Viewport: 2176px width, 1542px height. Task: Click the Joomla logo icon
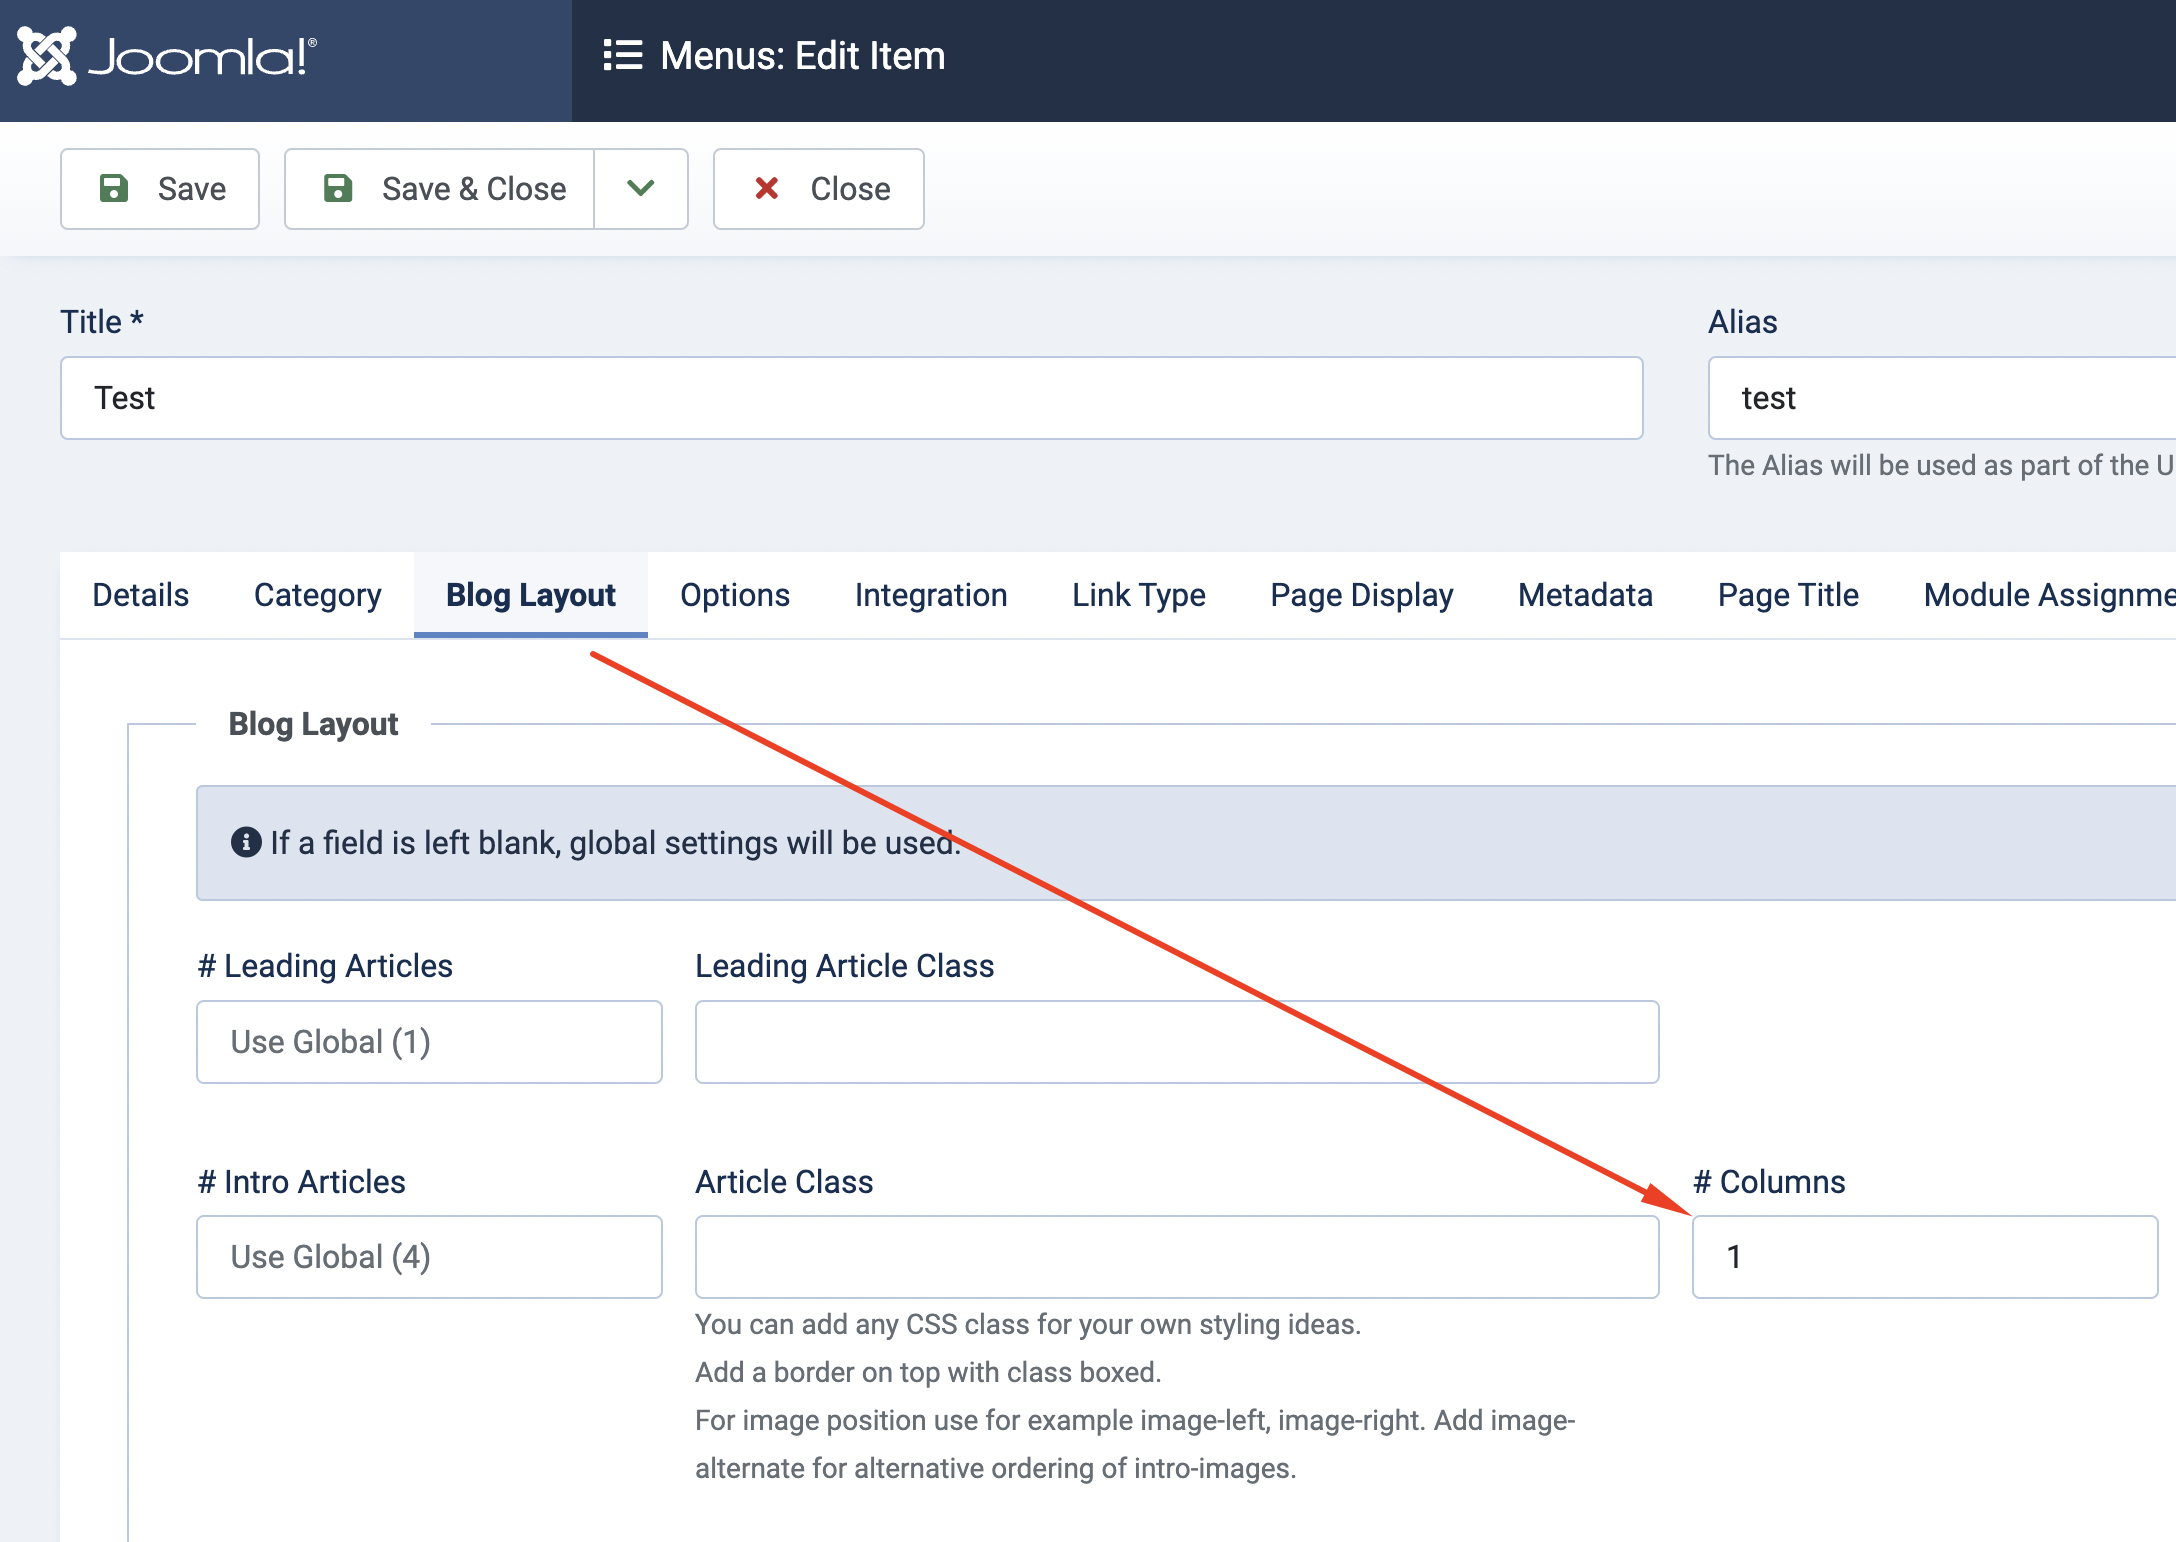pos(47,56)
